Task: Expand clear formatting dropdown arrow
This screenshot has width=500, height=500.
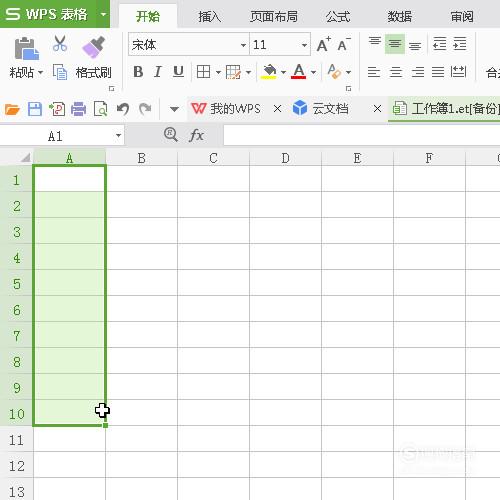Action: pos(348,72)
